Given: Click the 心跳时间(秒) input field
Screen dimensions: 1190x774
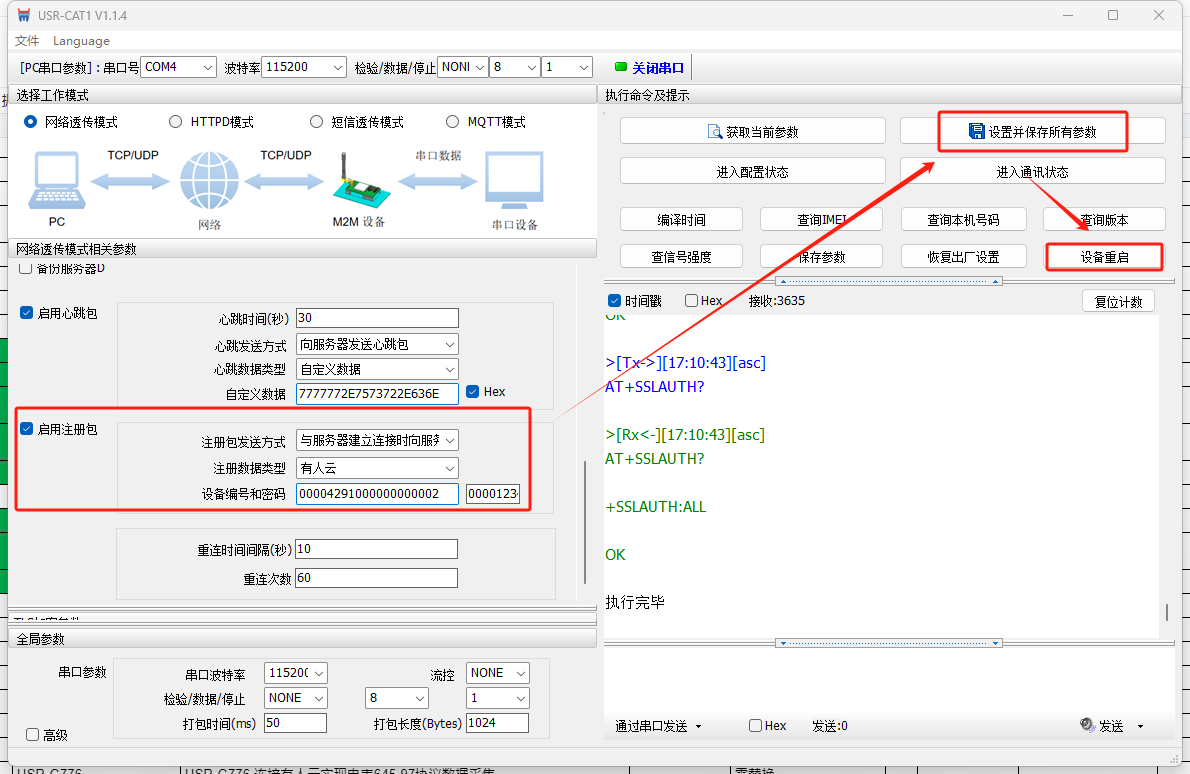Looking at the screenshot, I should (x=377, y=318).
